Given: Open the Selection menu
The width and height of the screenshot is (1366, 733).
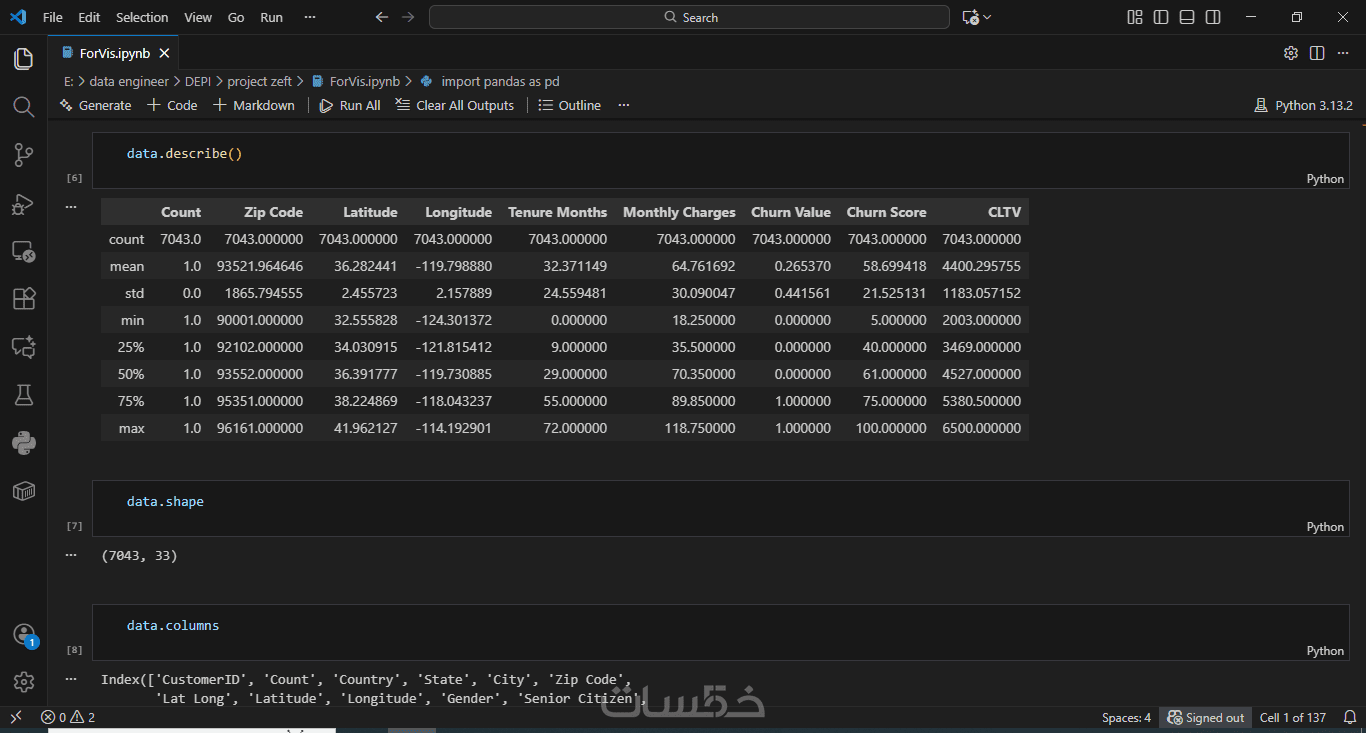Looking at the screenshot, I should pos(142,17).
